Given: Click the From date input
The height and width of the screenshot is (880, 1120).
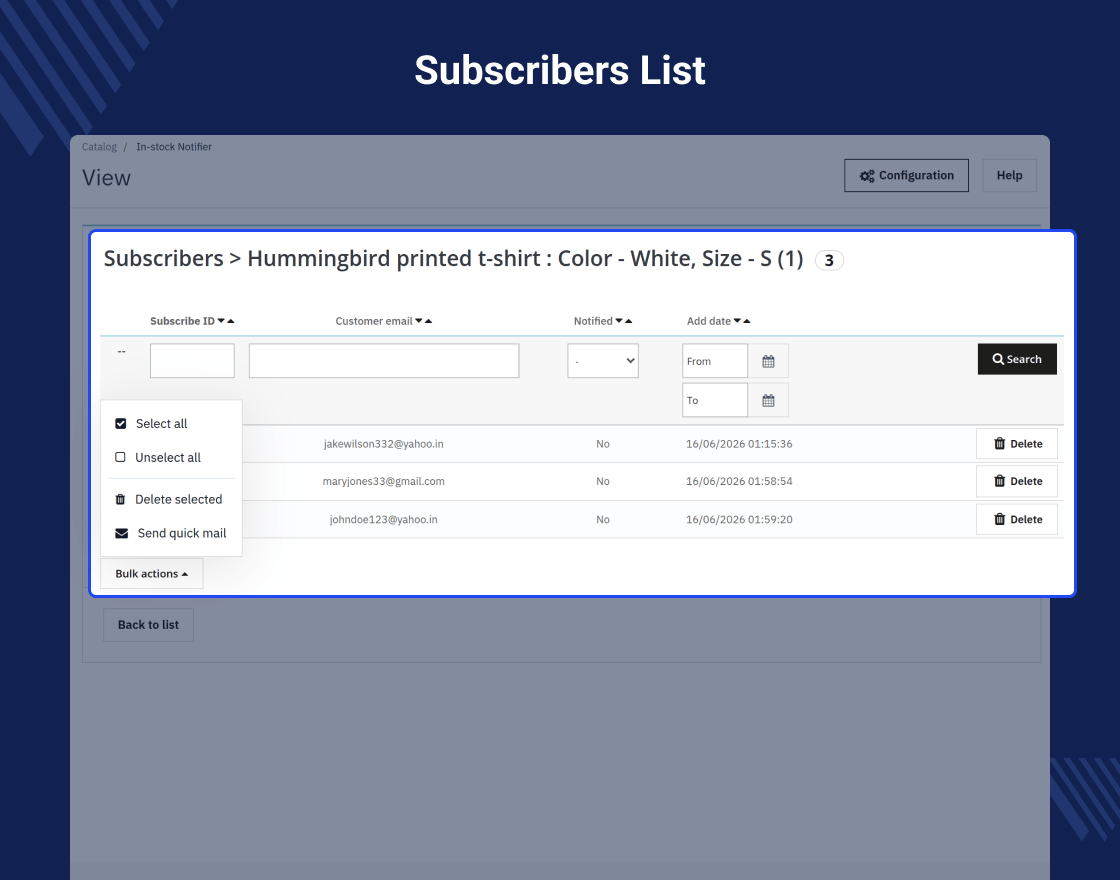Looking at the screenshot, I should [x=715, y=361].
